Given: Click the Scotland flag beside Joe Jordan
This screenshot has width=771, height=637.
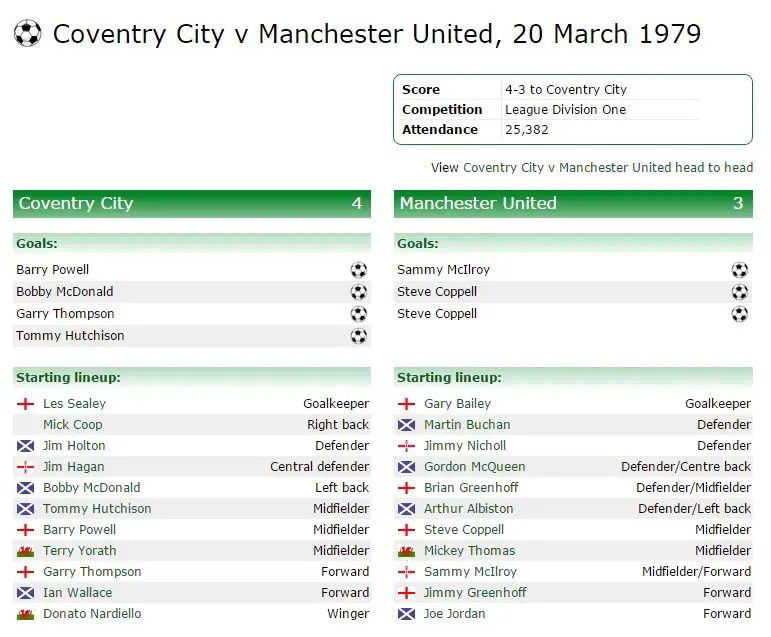Looking at the screenshot, I should (406, 614).
